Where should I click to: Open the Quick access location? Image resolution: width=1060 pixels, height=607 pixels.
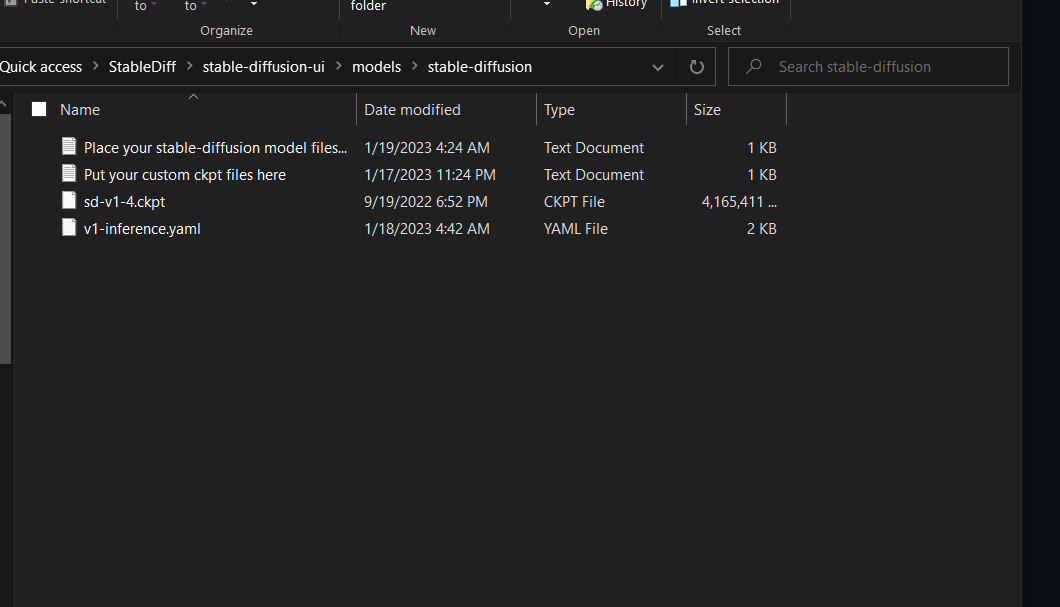coord(41,66)
